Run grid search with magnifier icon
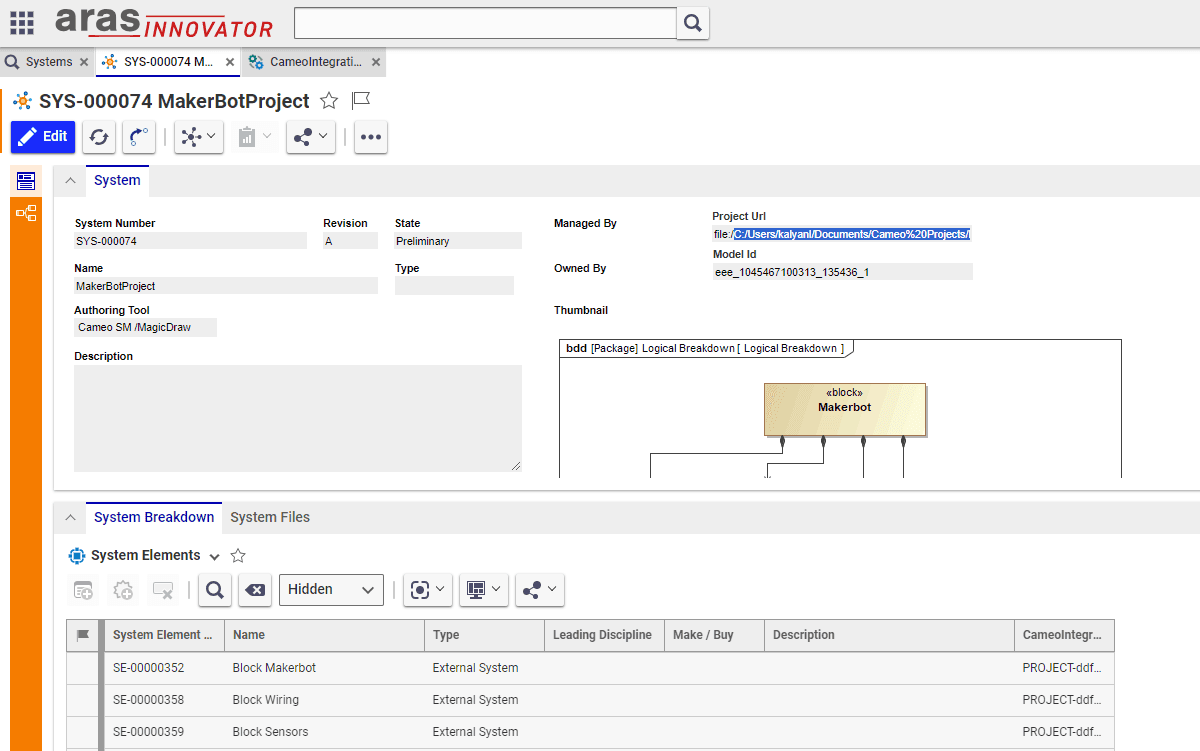The height and width of the screenshot is (751, 1200). coord(215,590)
